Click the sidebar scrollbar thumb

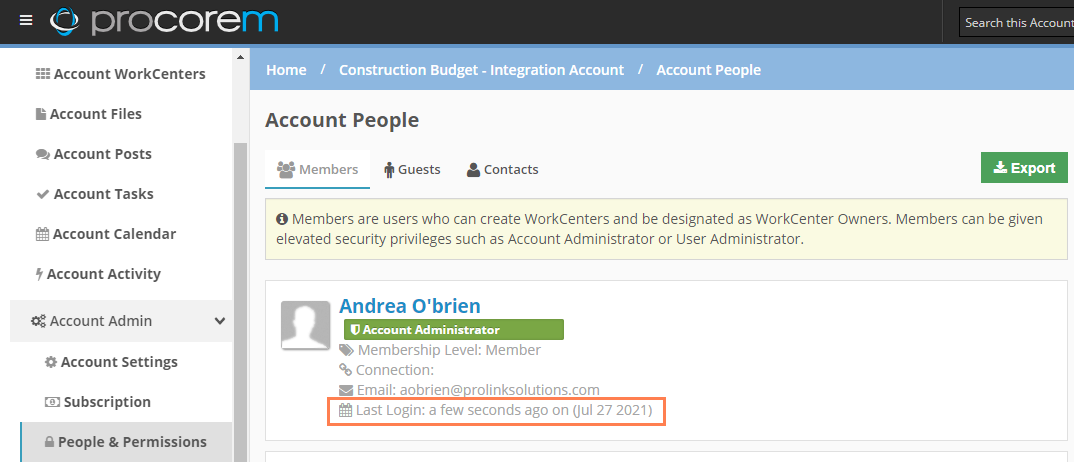(240, 301)
